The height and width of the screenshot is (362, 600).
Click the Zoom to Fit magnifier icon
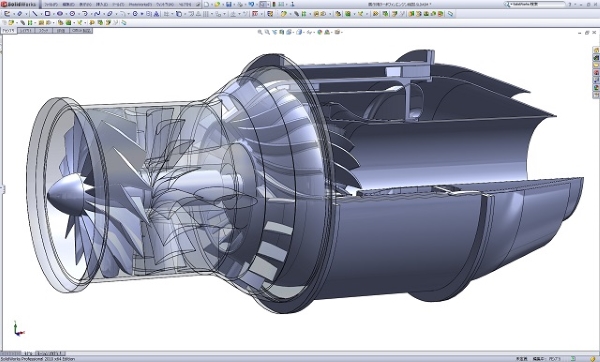(260, 33)
